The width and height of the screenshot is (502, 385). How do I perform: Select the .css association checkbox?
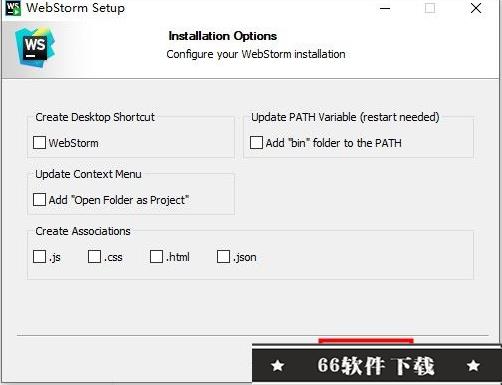(94, 257)
